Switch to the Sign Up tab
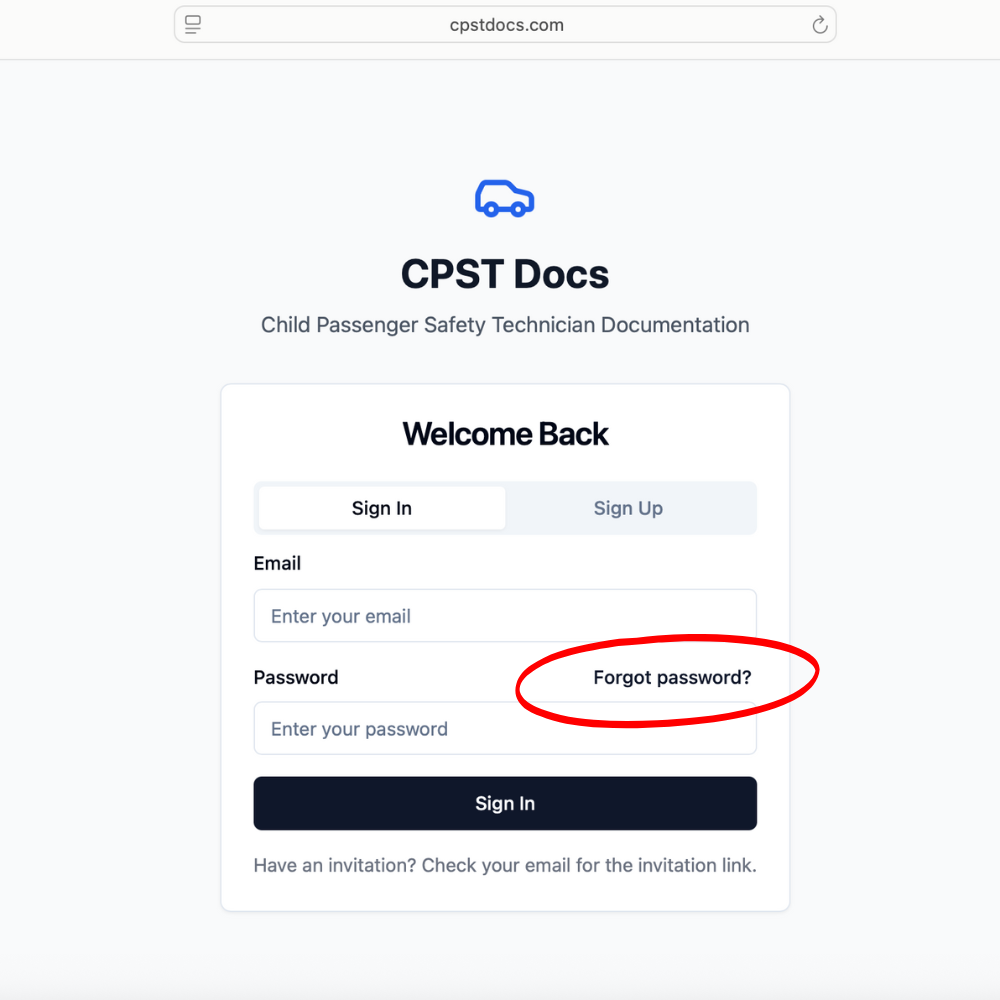Viewport: 1000px width, 1000px height. 628,508
